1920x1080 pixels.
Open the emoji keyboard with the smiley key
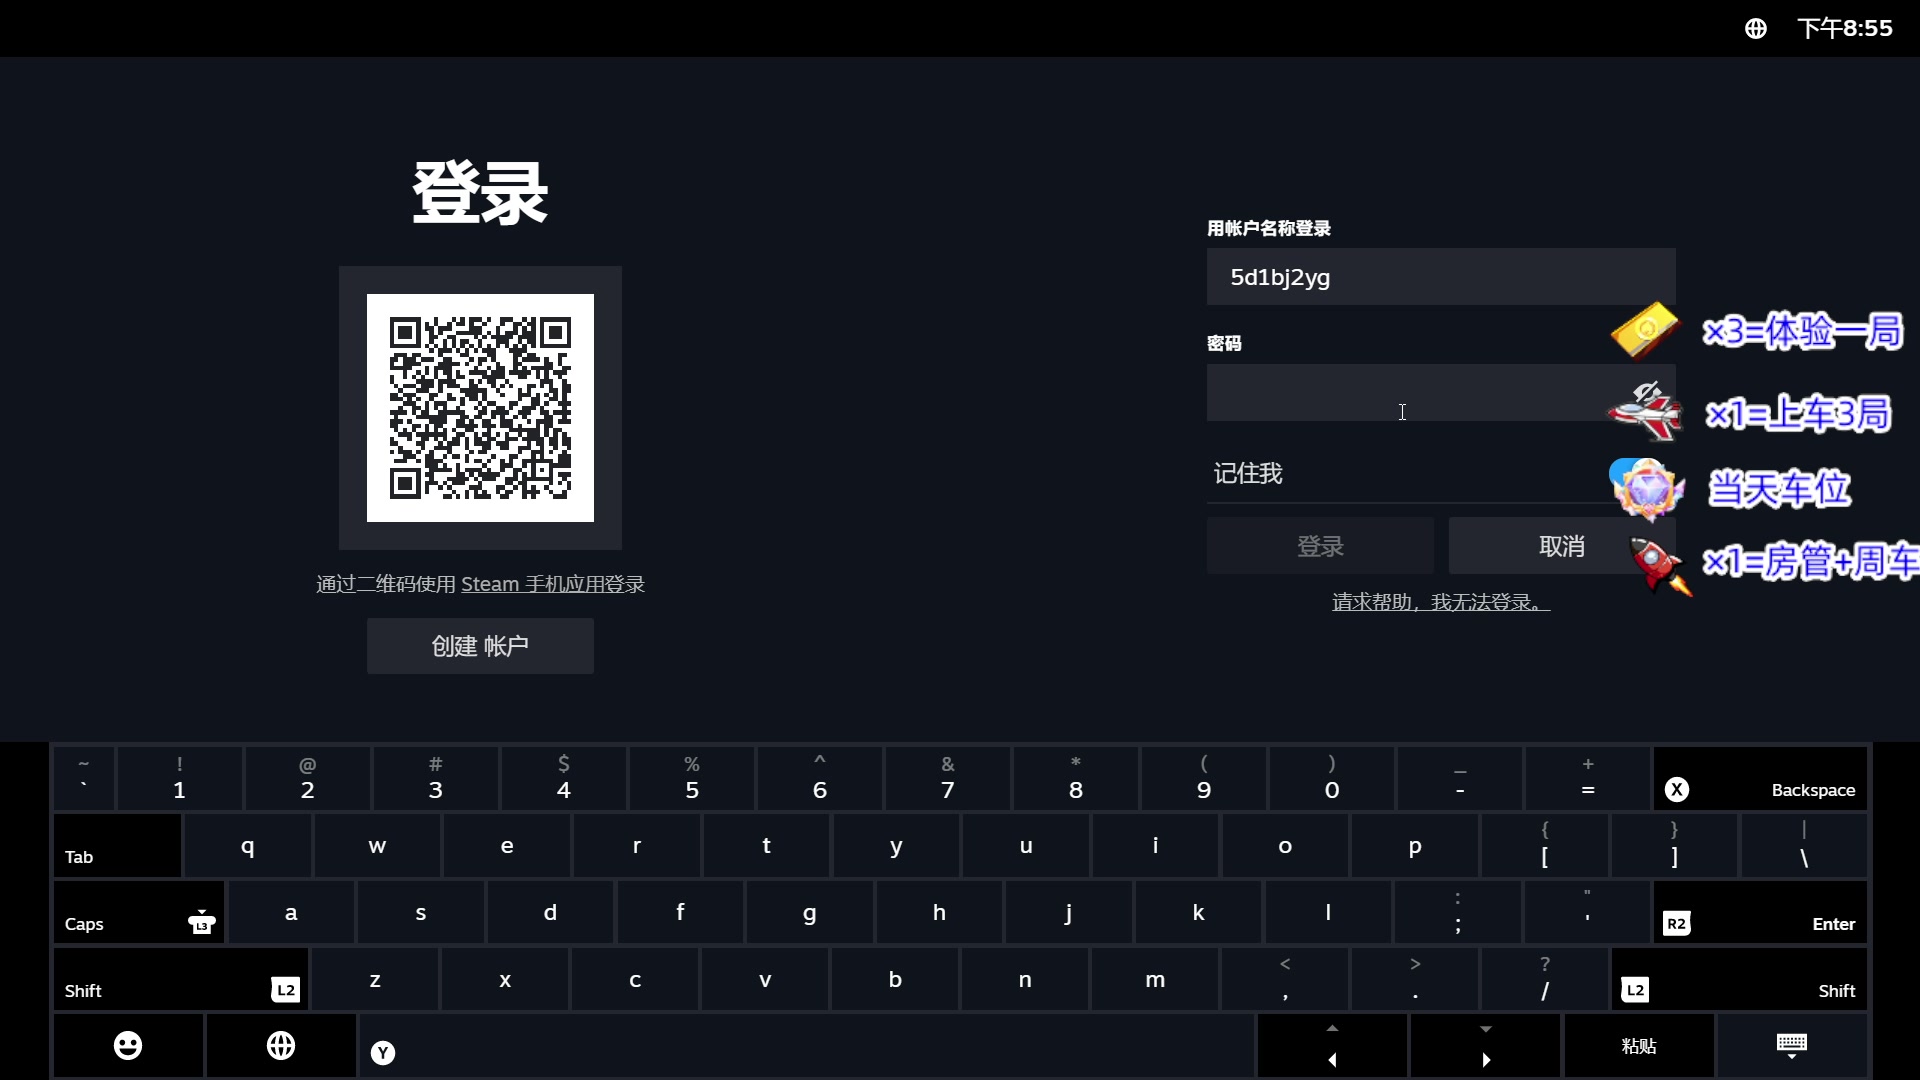[x=128, y=1046]
